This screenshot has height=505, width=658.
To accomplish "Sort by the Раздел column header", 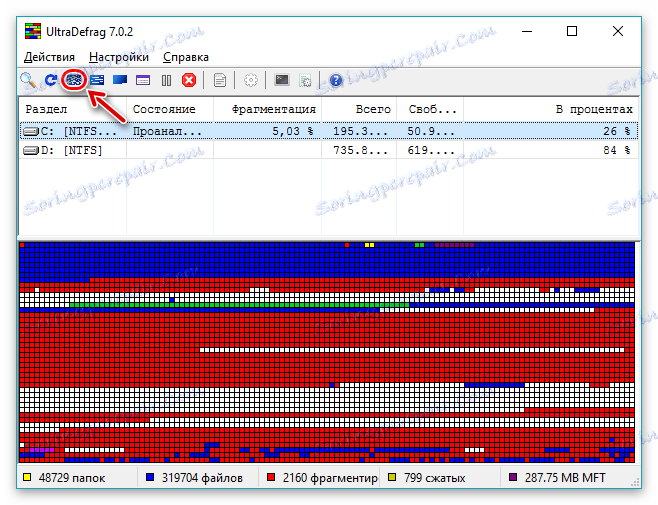I will [x=73, y=109].
